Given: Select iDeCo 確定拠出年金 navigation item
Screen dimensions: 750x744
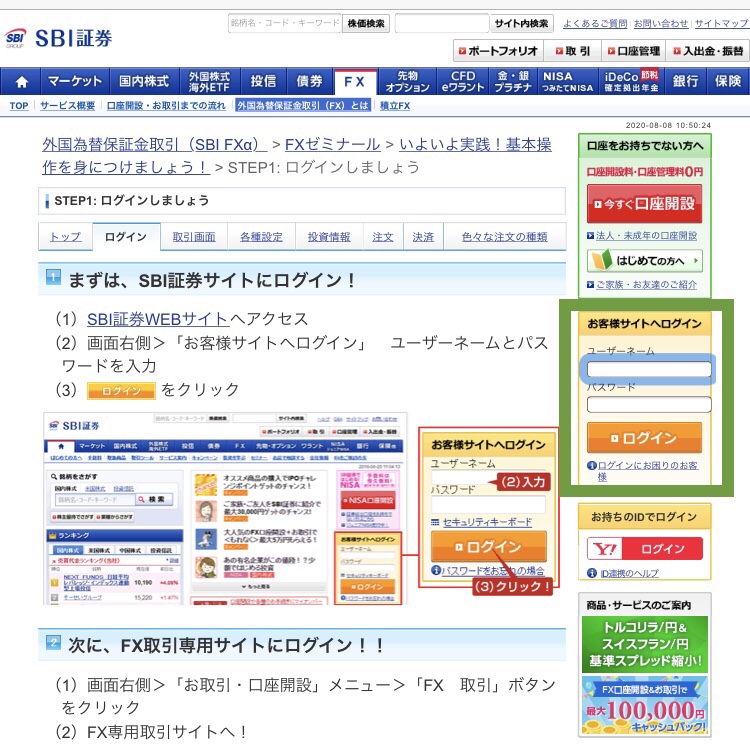Looking at the screenshot, I should point(631,82).
